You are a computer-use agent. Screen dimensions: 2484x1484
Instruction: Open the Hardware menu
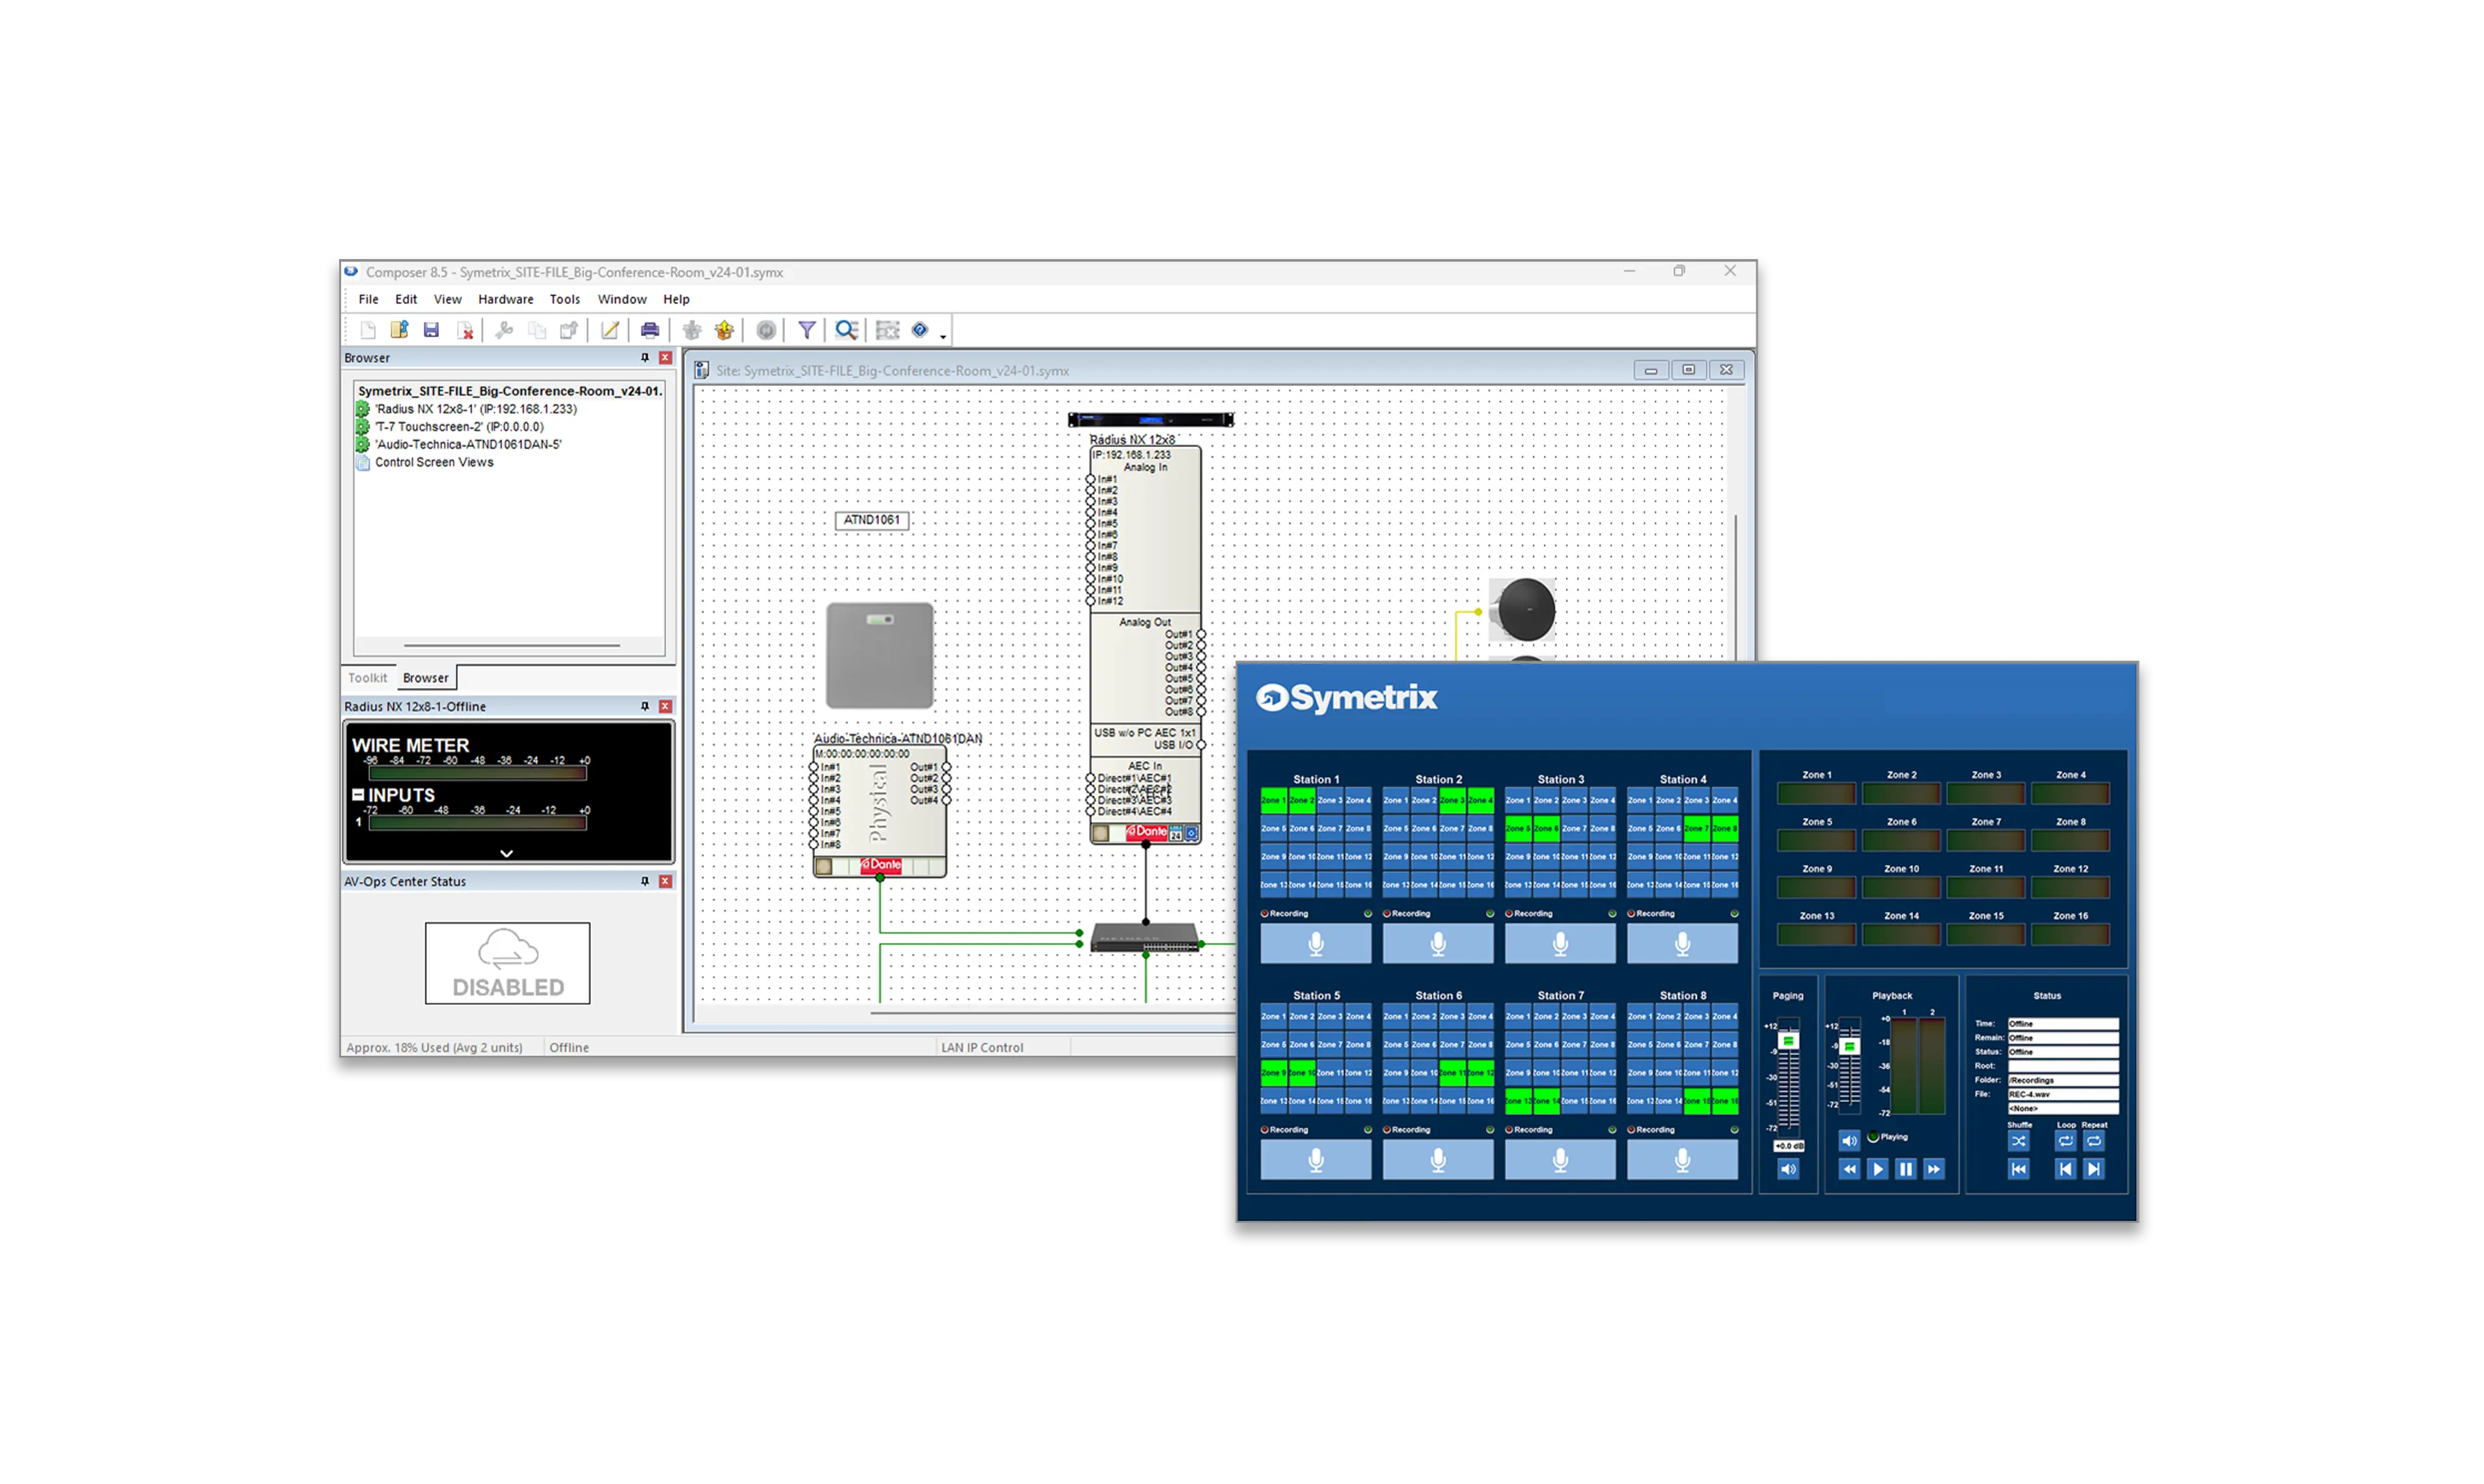[x=505, y=299]
